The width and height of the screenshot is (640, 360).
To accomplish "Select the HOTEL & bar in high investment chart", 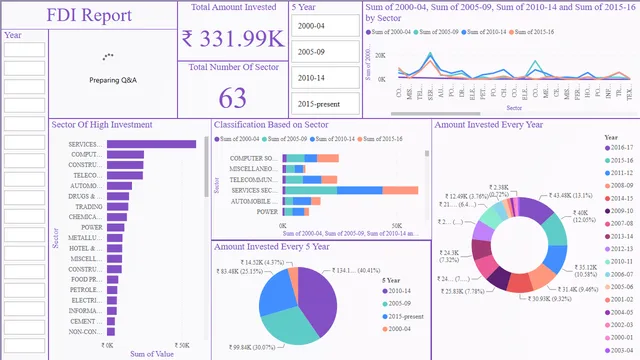I will point(115,249).
